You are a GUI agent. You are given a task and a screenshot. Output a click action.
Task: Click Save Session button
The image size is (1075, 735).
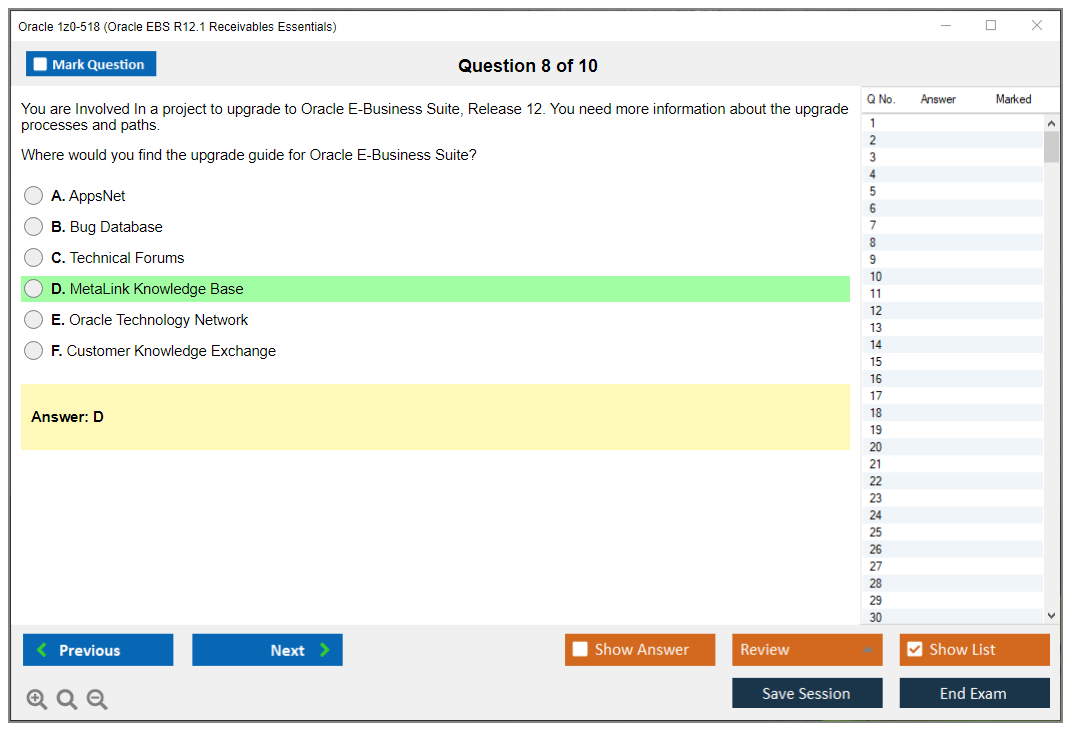[806, 693]
